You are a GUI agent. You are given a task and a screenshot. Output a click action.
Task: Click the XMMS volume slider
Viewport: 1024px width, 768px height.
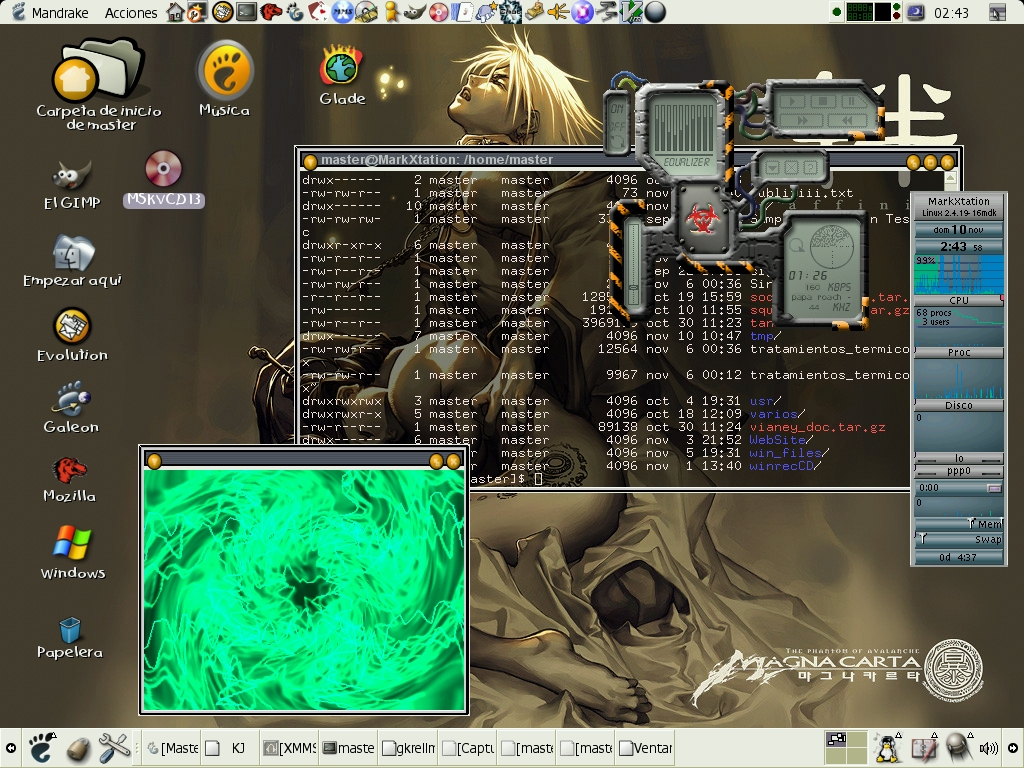click(633, 263)
